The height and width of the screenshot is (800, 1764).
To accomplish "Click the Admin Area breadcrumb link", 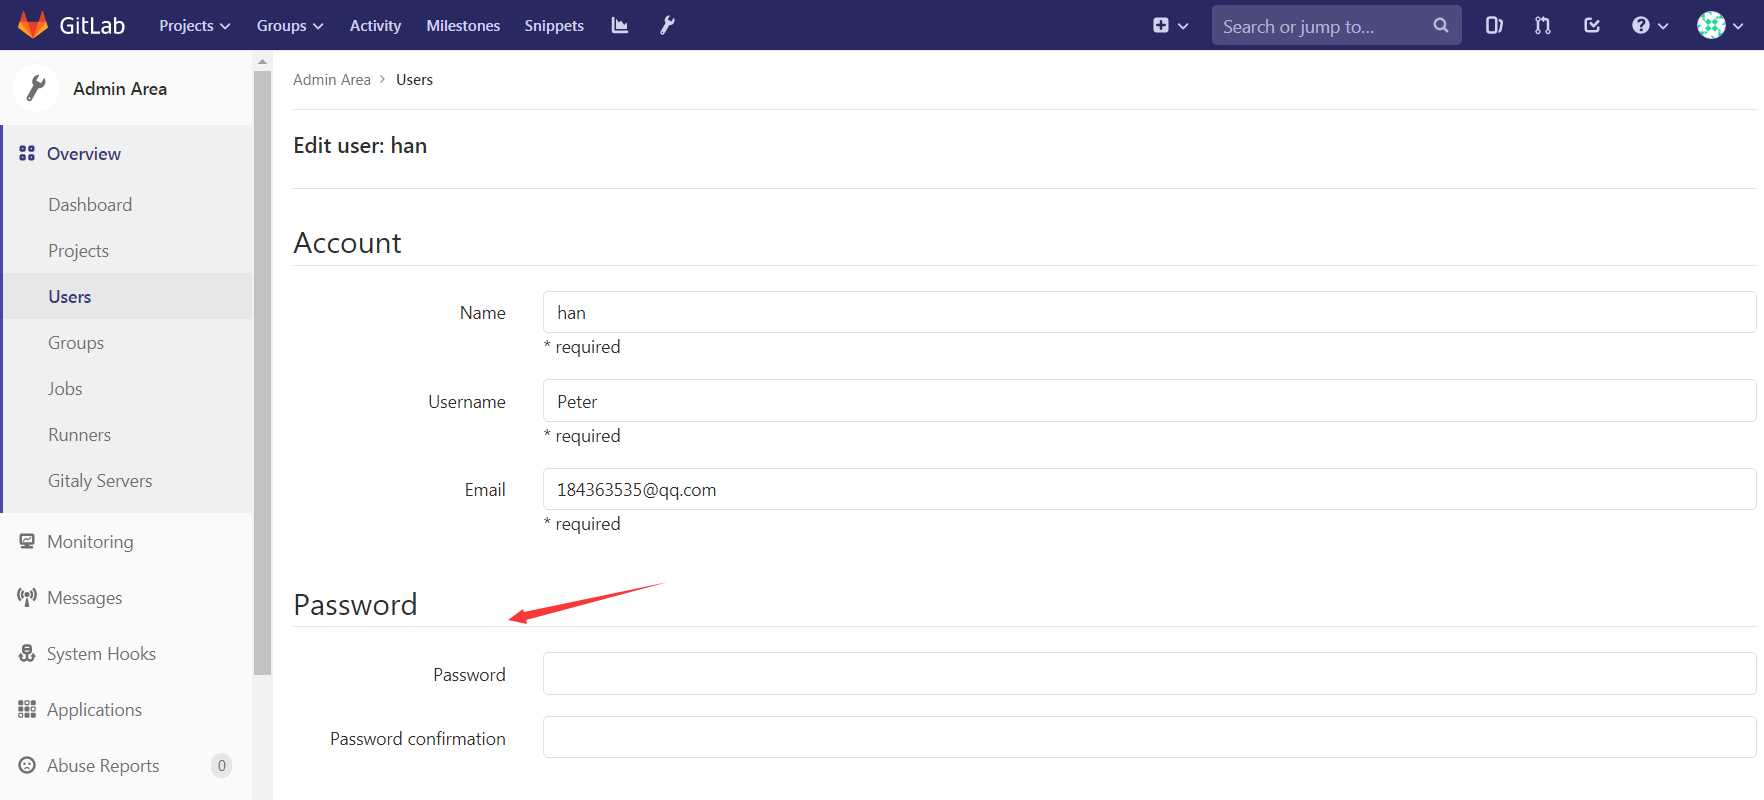I will tap(332, 80).
